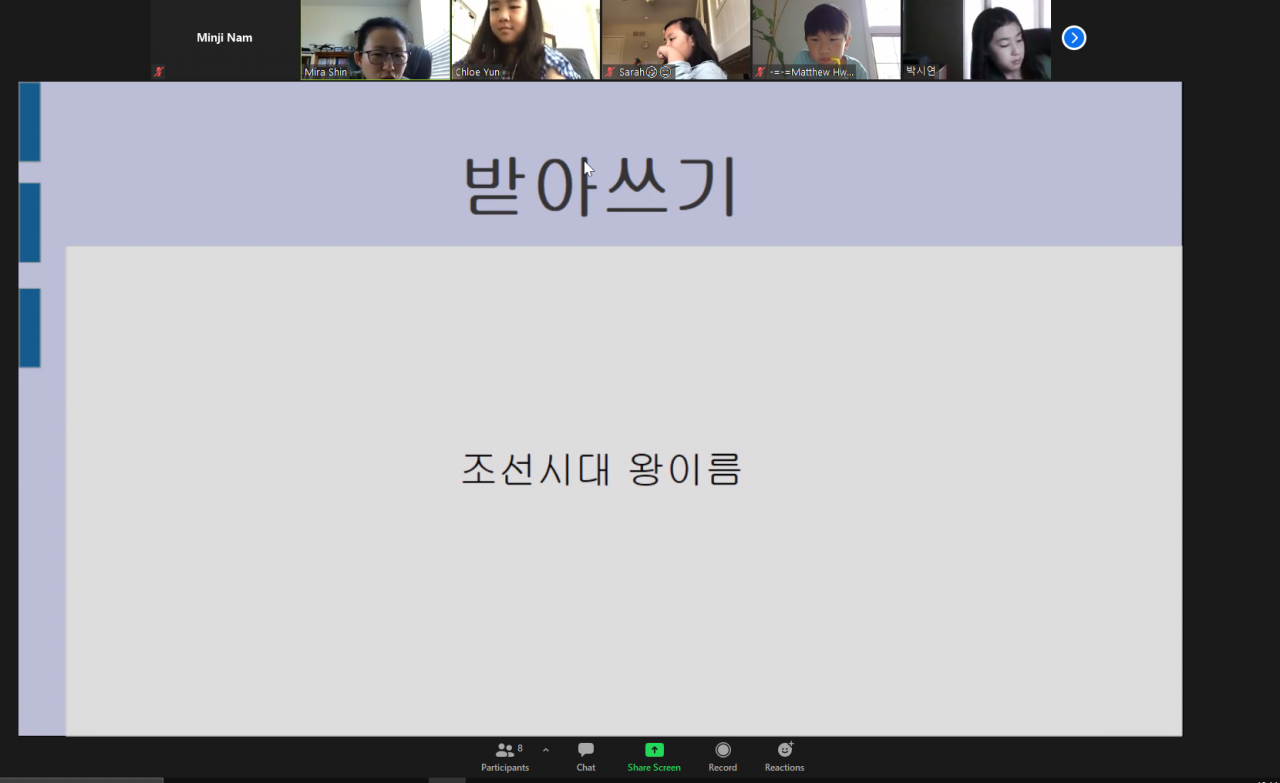
Task: Select Sarah's video thumbnail
Action: coord(676,40)
